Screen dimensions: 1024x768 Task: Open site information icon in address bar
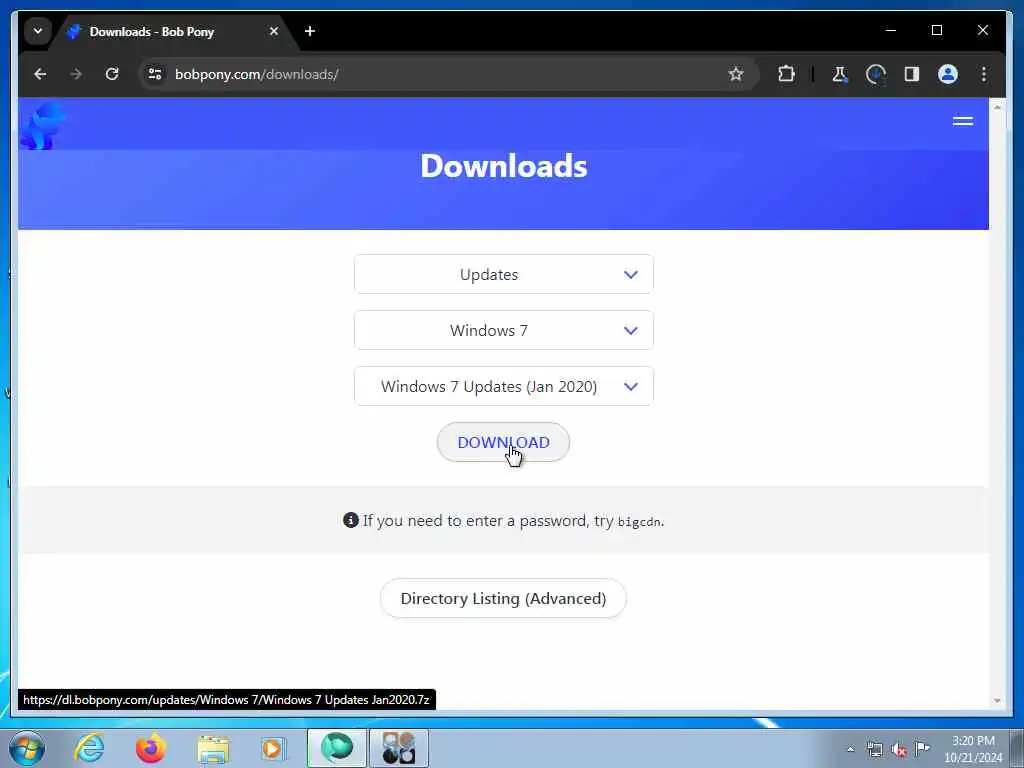(155, 74)
